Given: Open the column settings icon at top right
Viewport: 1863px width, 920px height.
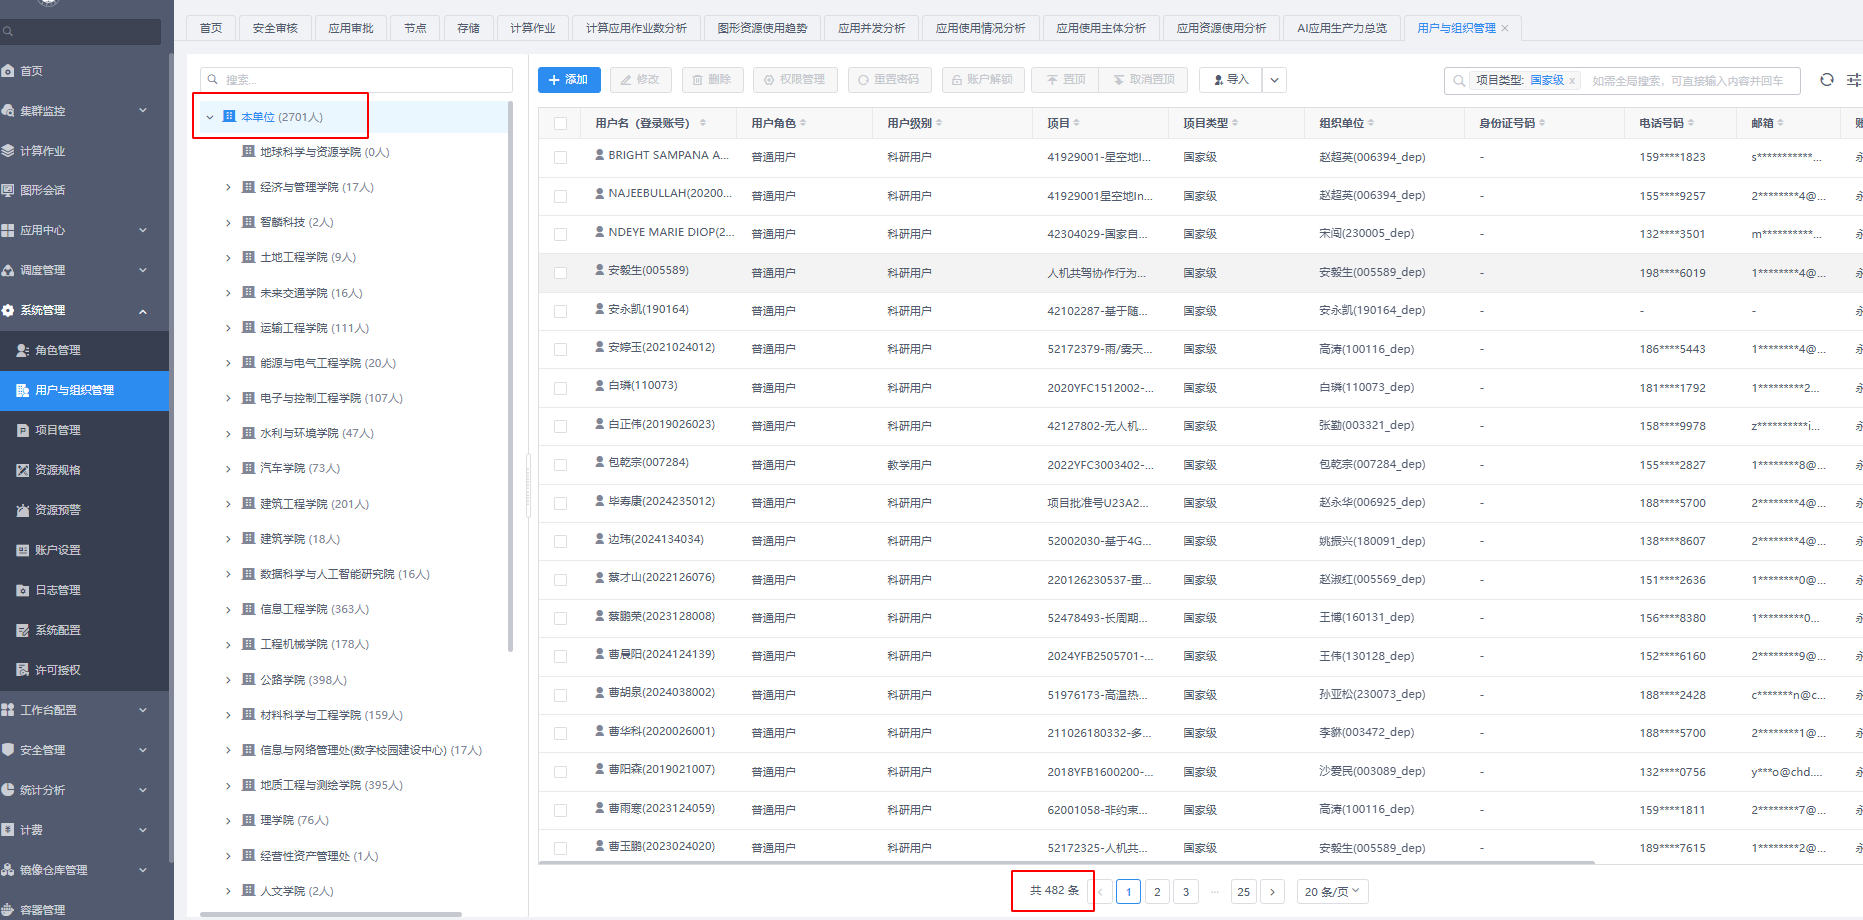Looking at the screenshot, I should tap(1853, 80).
